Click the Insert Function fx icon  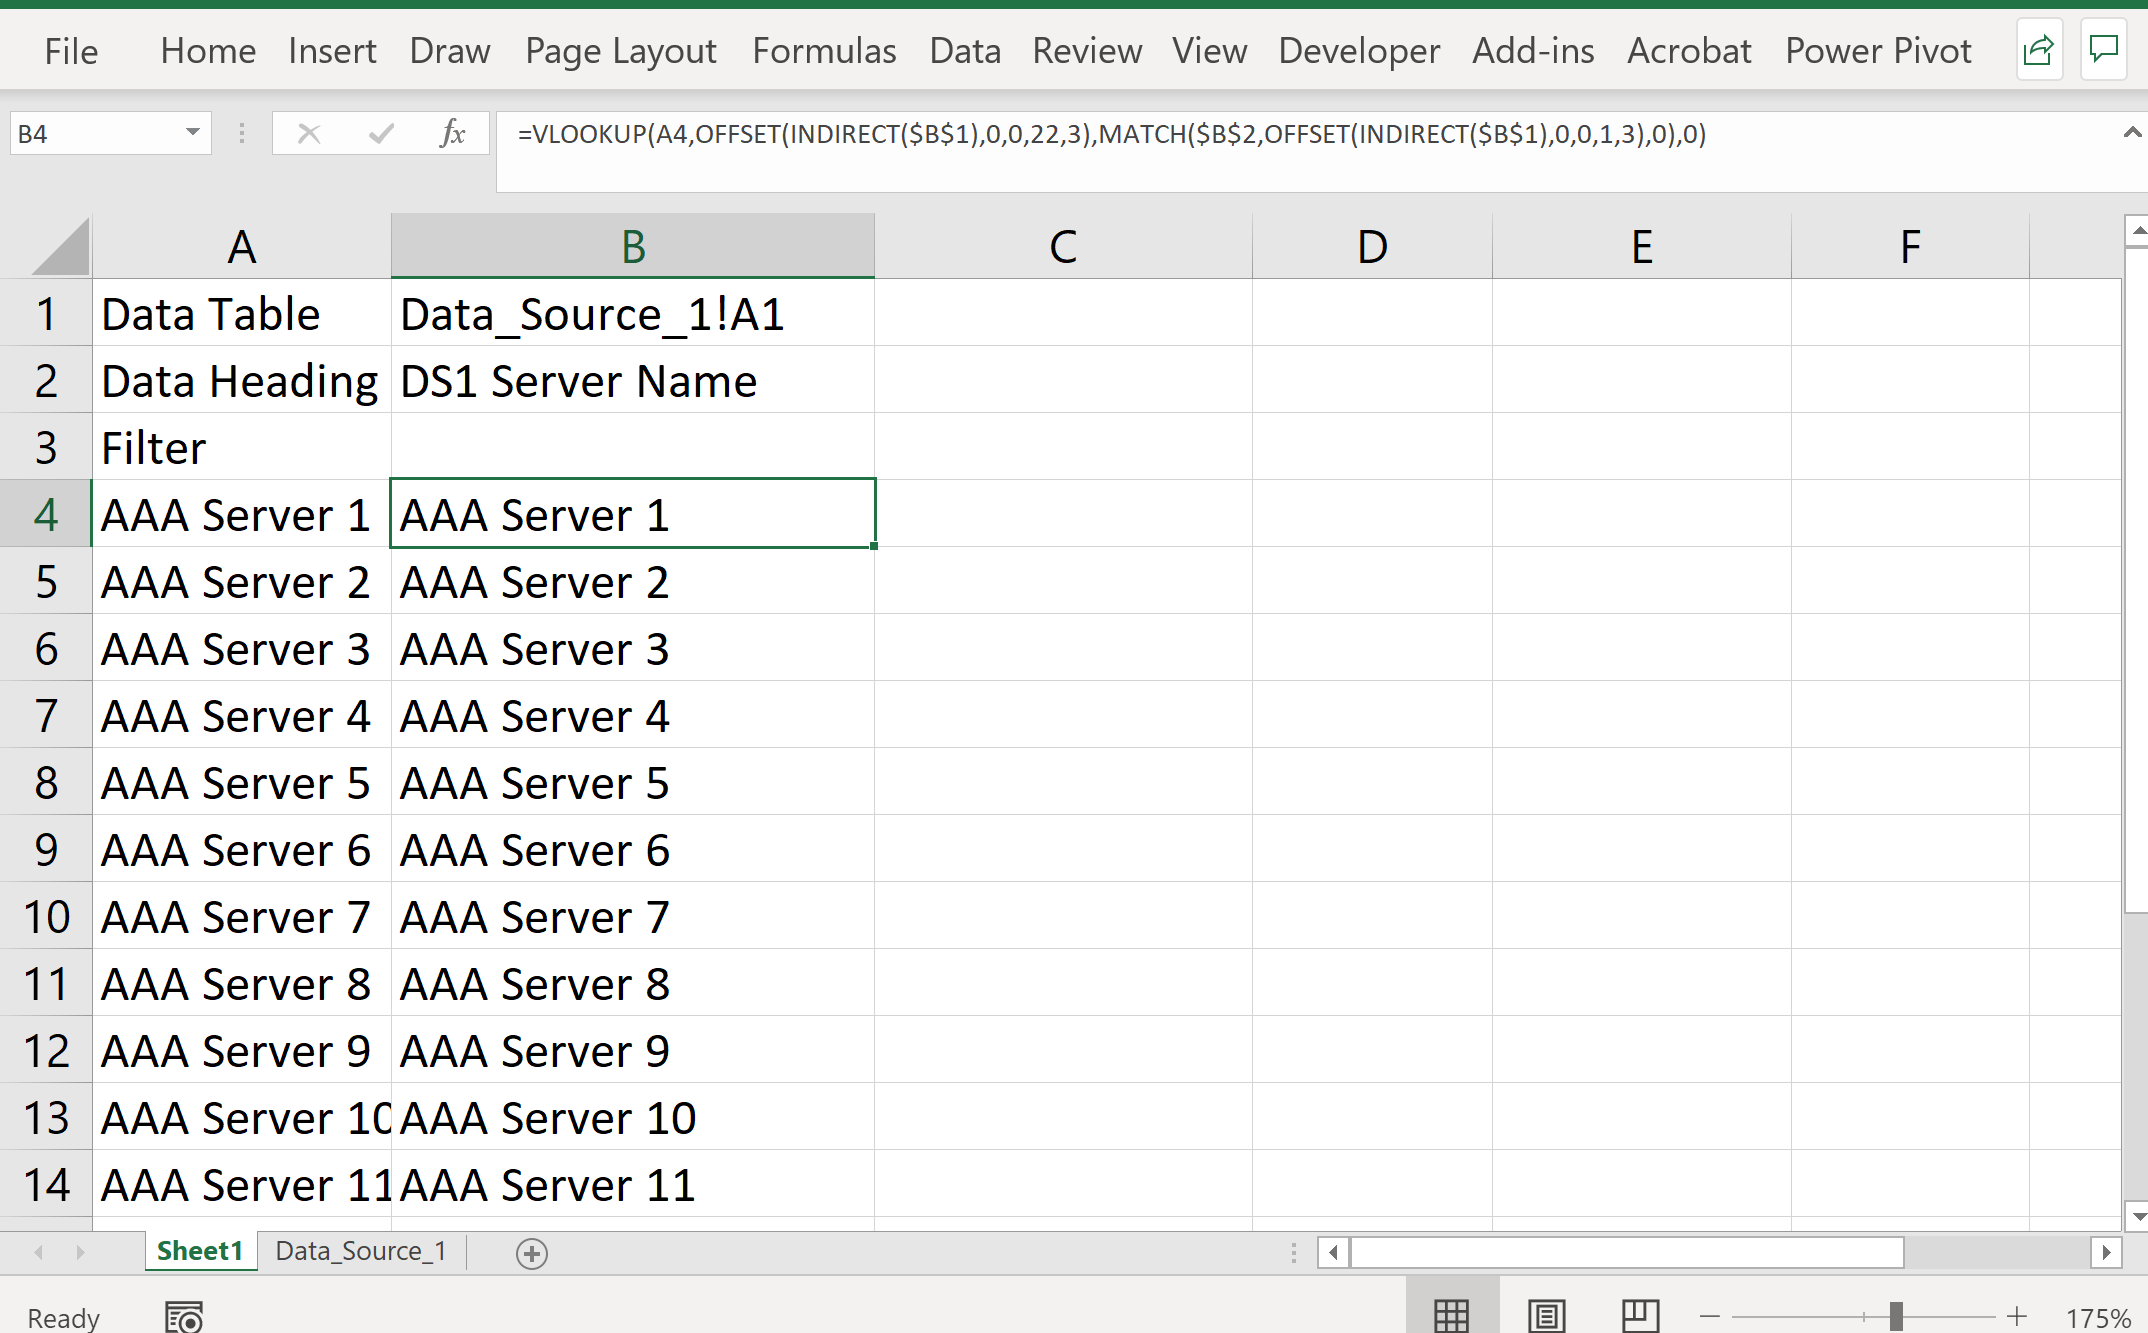[x=452, y=133]
